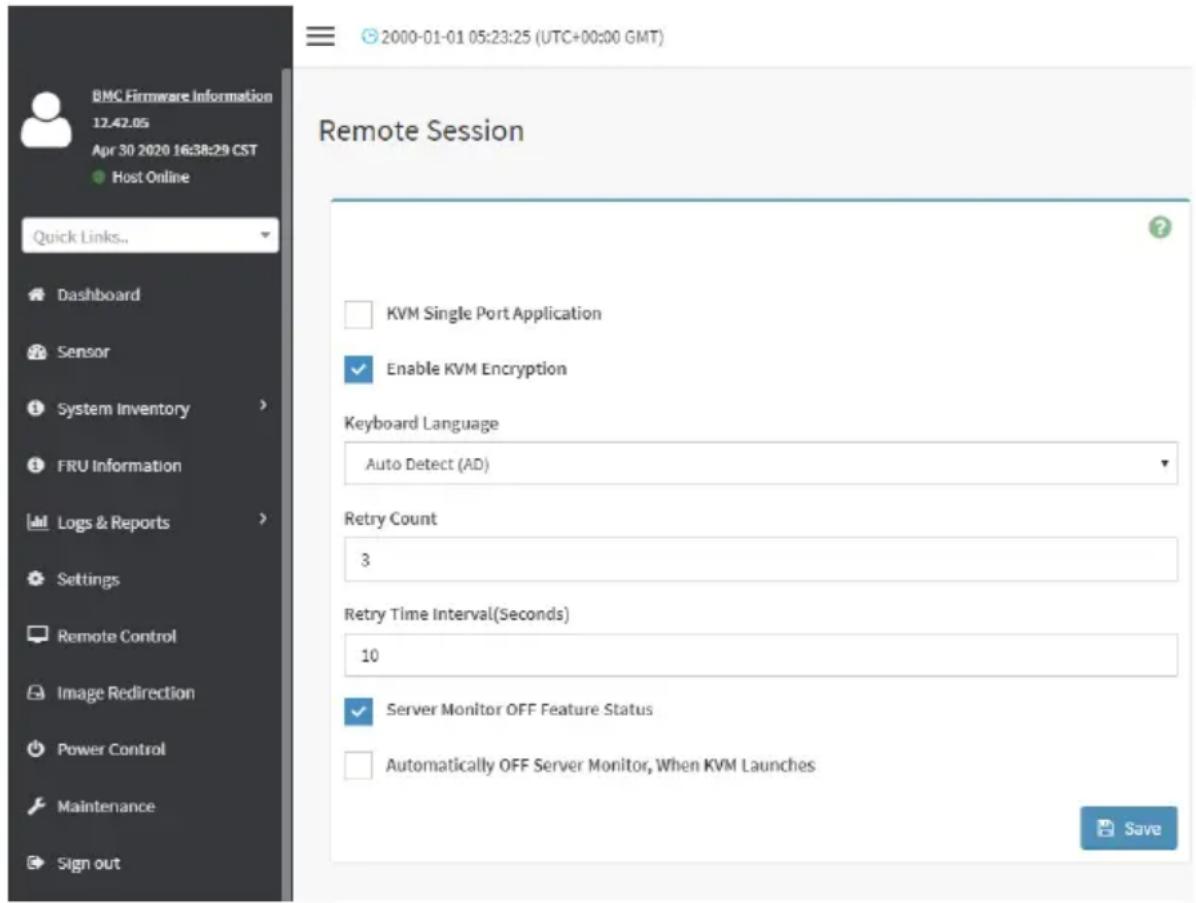Open the Keyboard Language dropdown

click(x=760, y=464)
